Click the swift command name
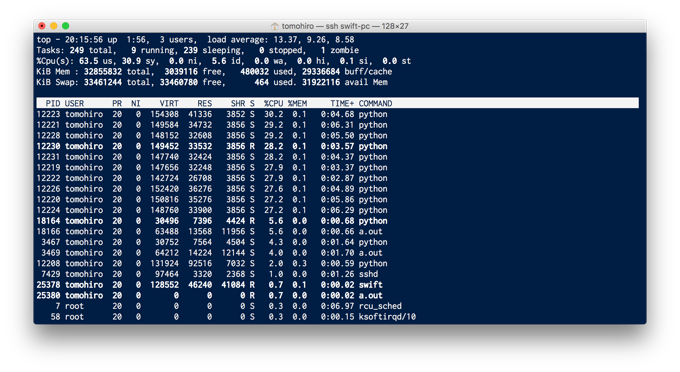 tap(370, 284)
